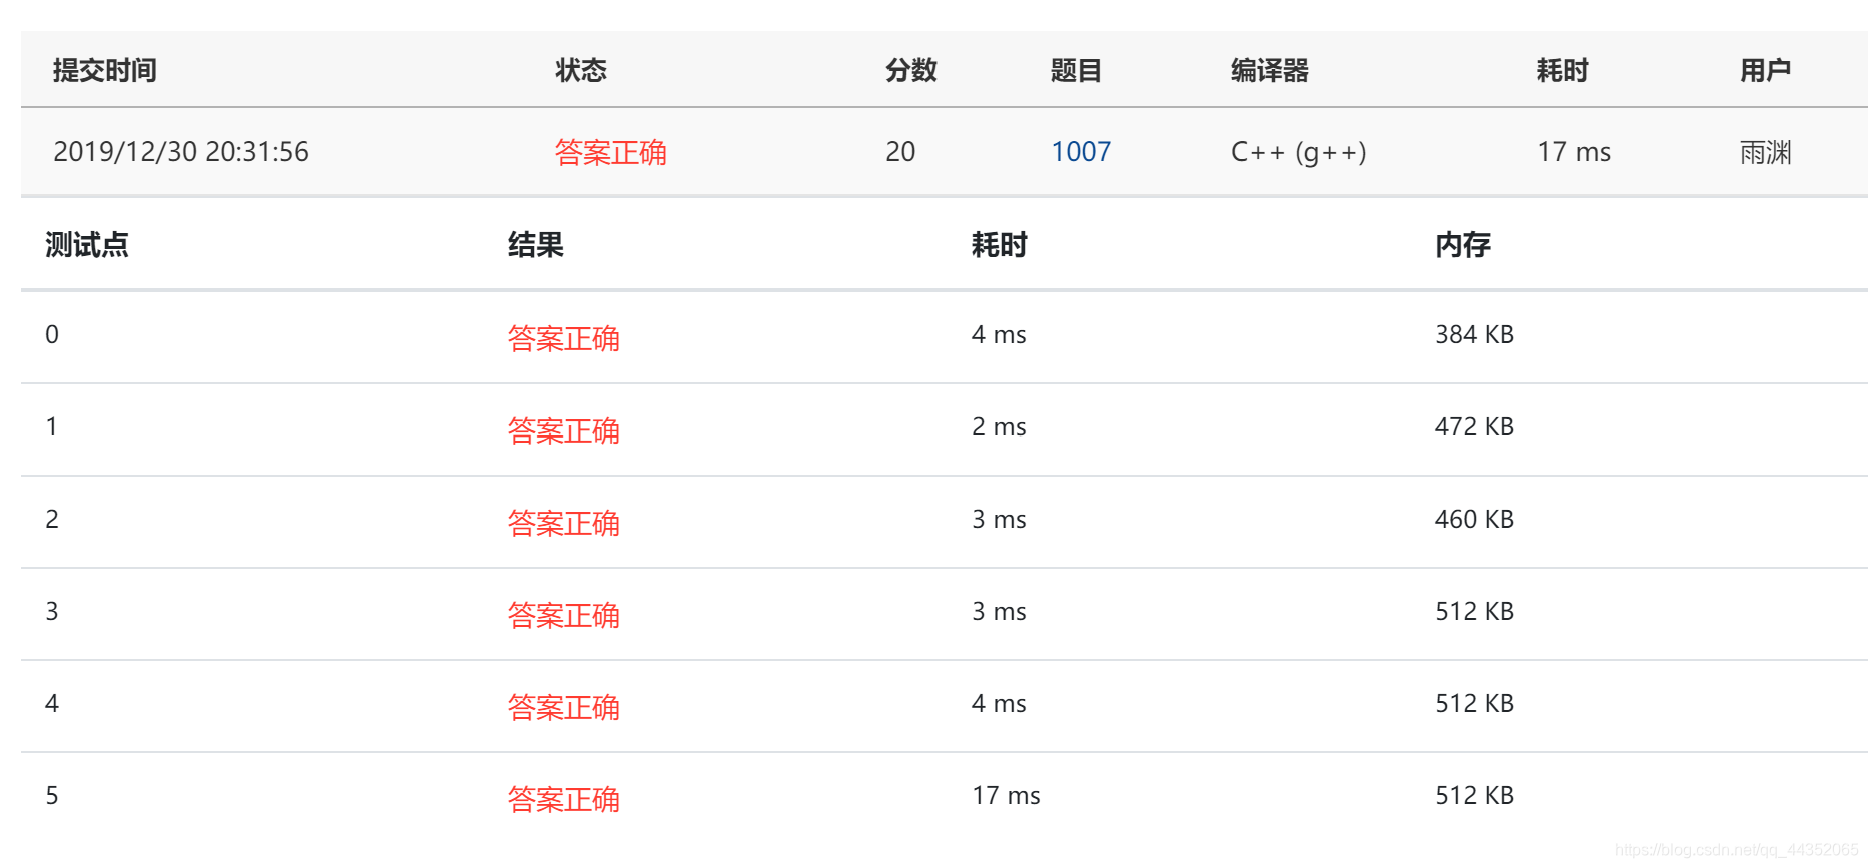
Task: Click the 测试点 column header
Action: (87, 244)
